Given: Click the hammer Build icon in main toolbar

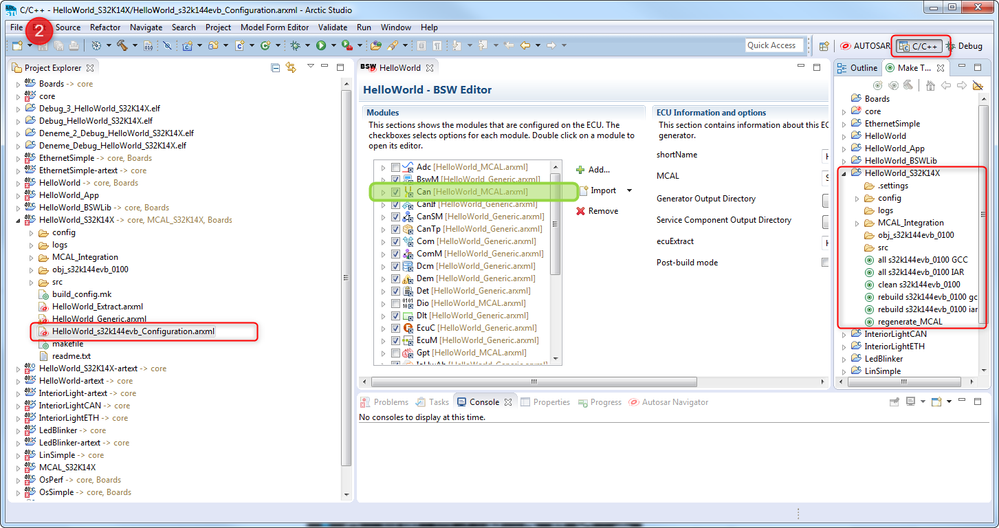Looking at the screenshot, I should point(121,45).
